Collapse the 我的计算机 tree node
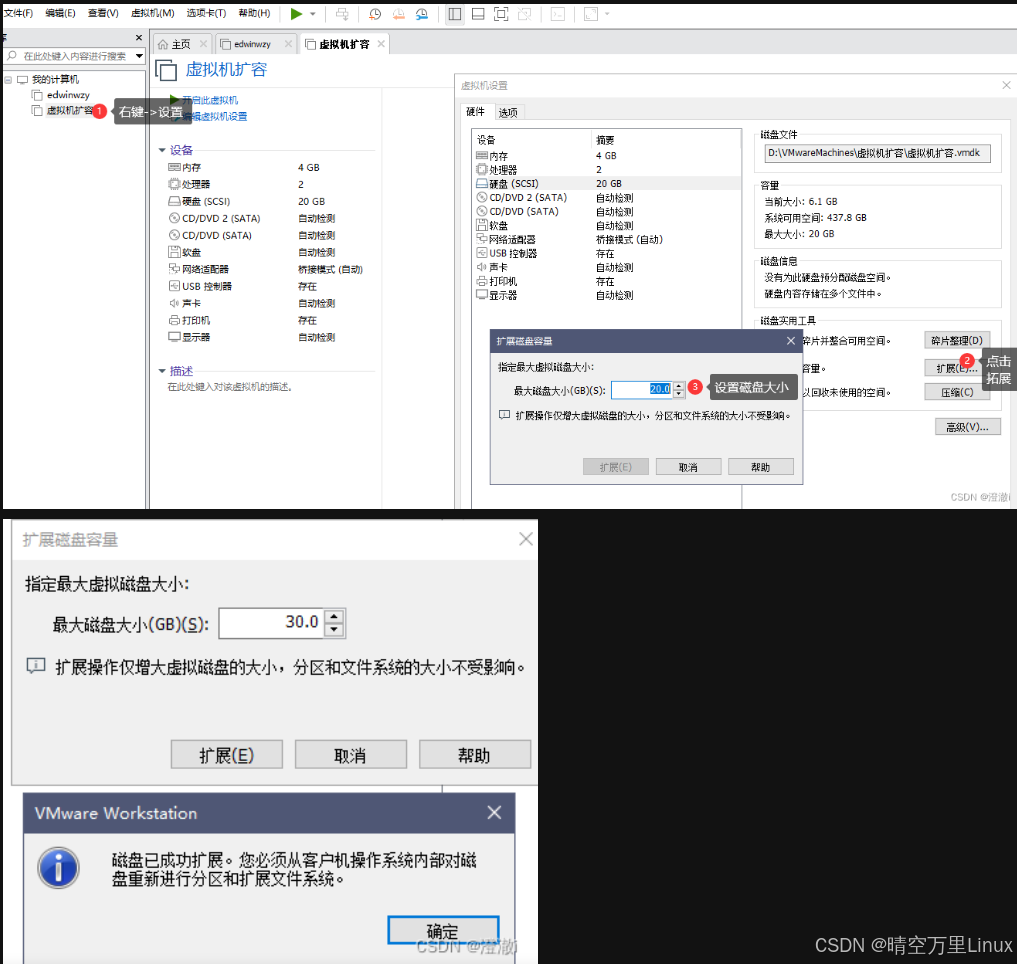The image size is (1017, 964). pos(8,79)
